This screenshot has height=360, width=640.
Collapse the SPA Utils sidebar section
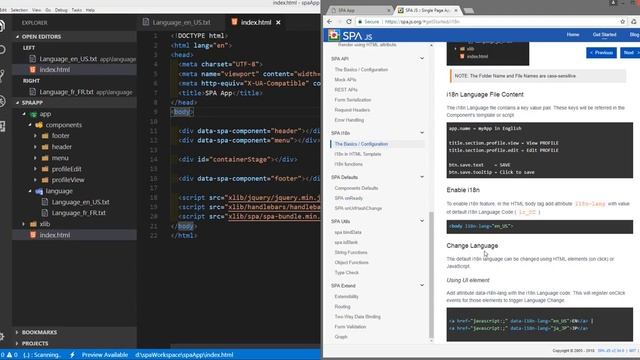point(422,221)
